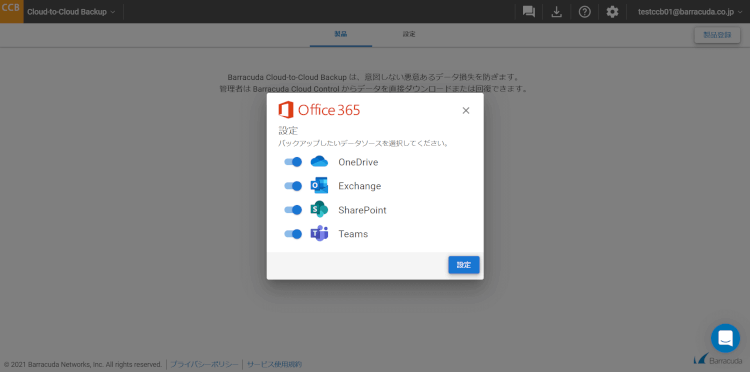This screenshot has width=750, height=372.
Task: Click the SharePoint label text
Action: pos(362,210)
